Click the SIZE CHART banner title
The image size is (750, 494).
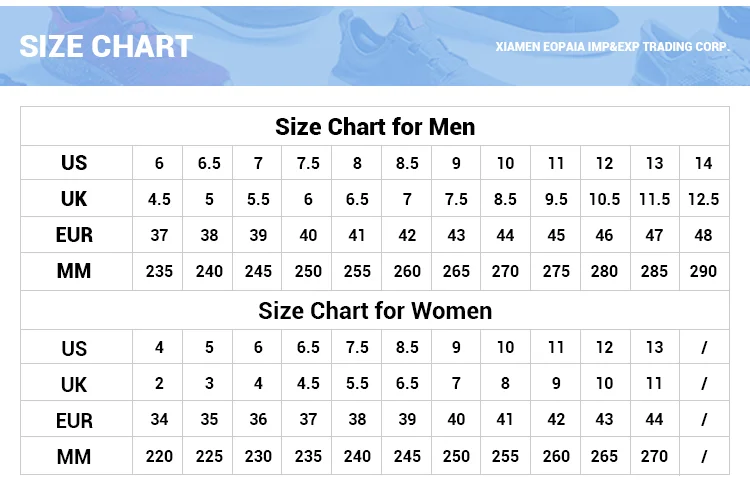tap(106, 46)
